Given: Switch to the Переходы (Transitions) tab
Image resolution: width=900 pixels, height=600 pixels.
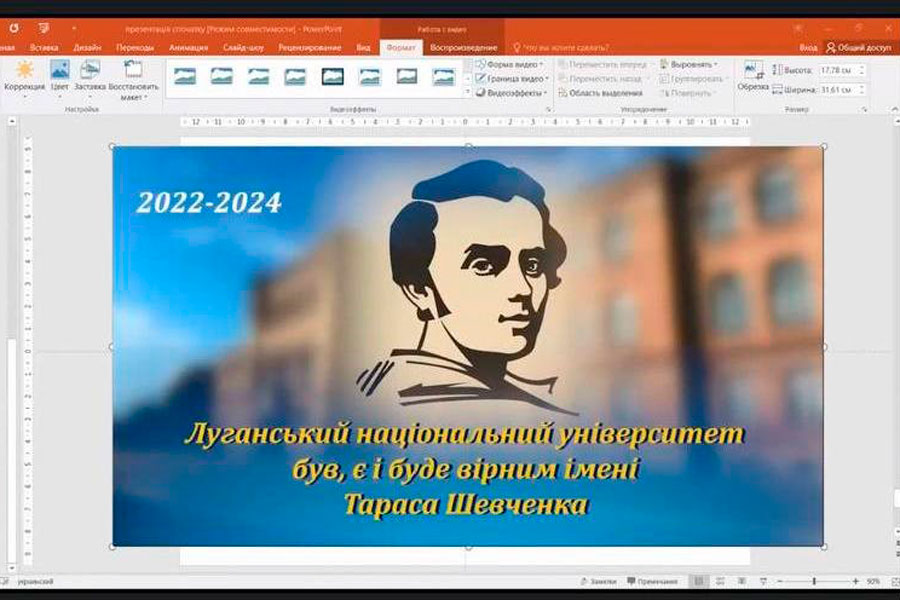Looking at the screenshot, I should coord(135,48).
